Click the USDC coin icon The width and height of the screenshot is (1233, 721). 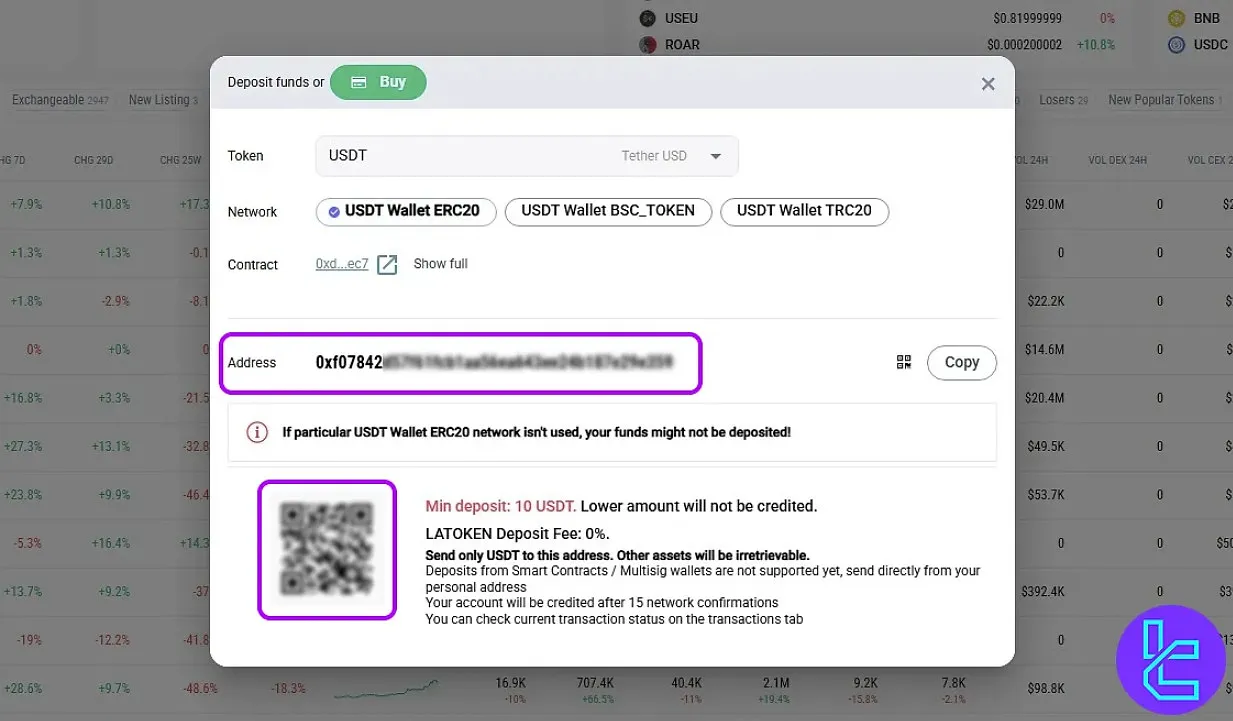(1176, 45)
